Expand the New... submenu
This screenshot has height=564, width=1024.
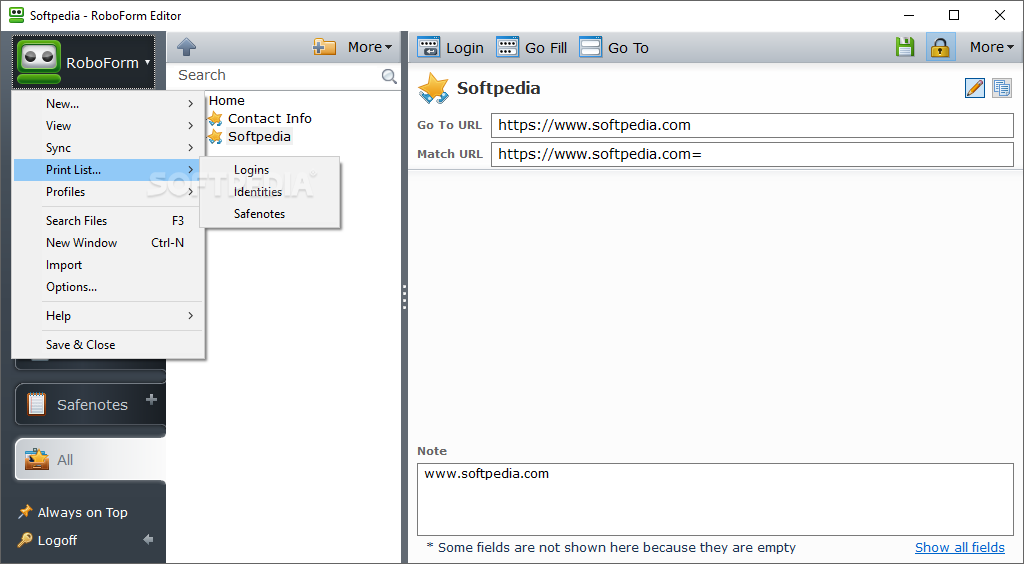pos(108,104)
